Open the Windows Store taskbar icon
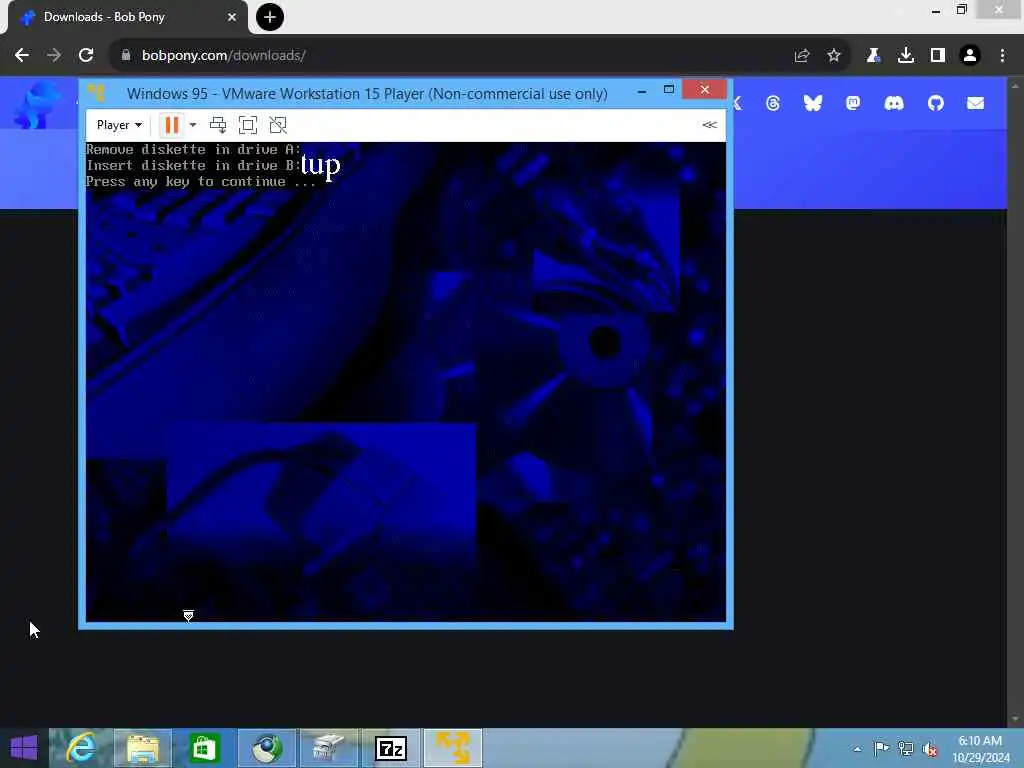Image resolution: width=1024 pixels, height=768 pixels. 204,748
